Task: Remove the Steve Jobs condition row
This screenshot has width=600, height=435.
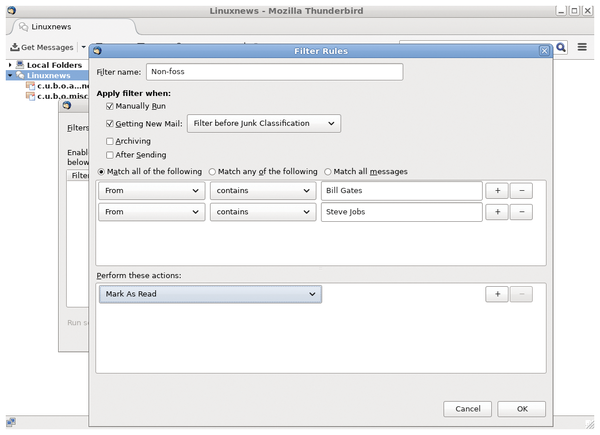Action: (x=521, y=212)
